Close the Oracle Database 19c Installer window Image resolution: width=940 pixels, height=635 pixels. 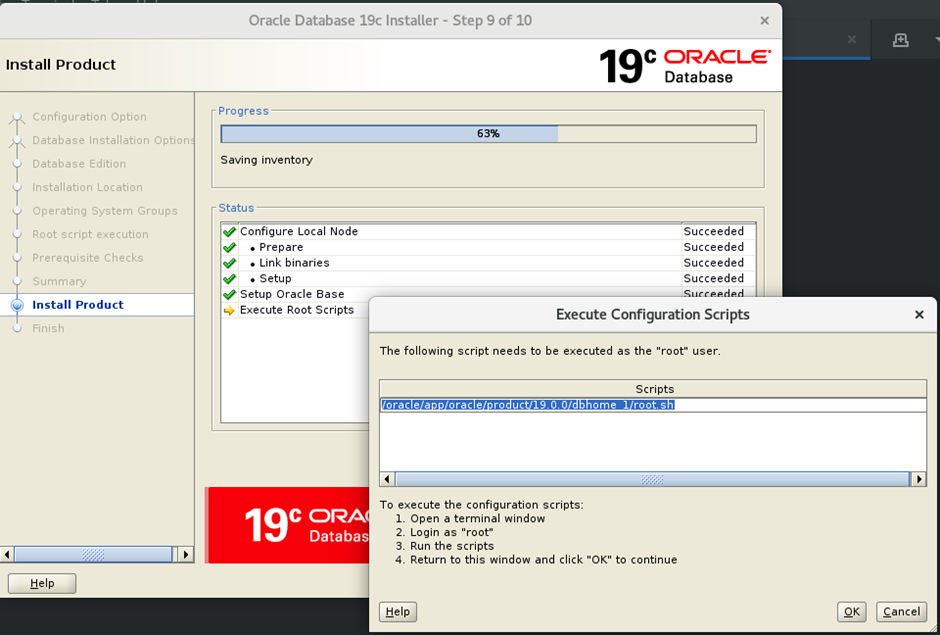coord(764,20)
